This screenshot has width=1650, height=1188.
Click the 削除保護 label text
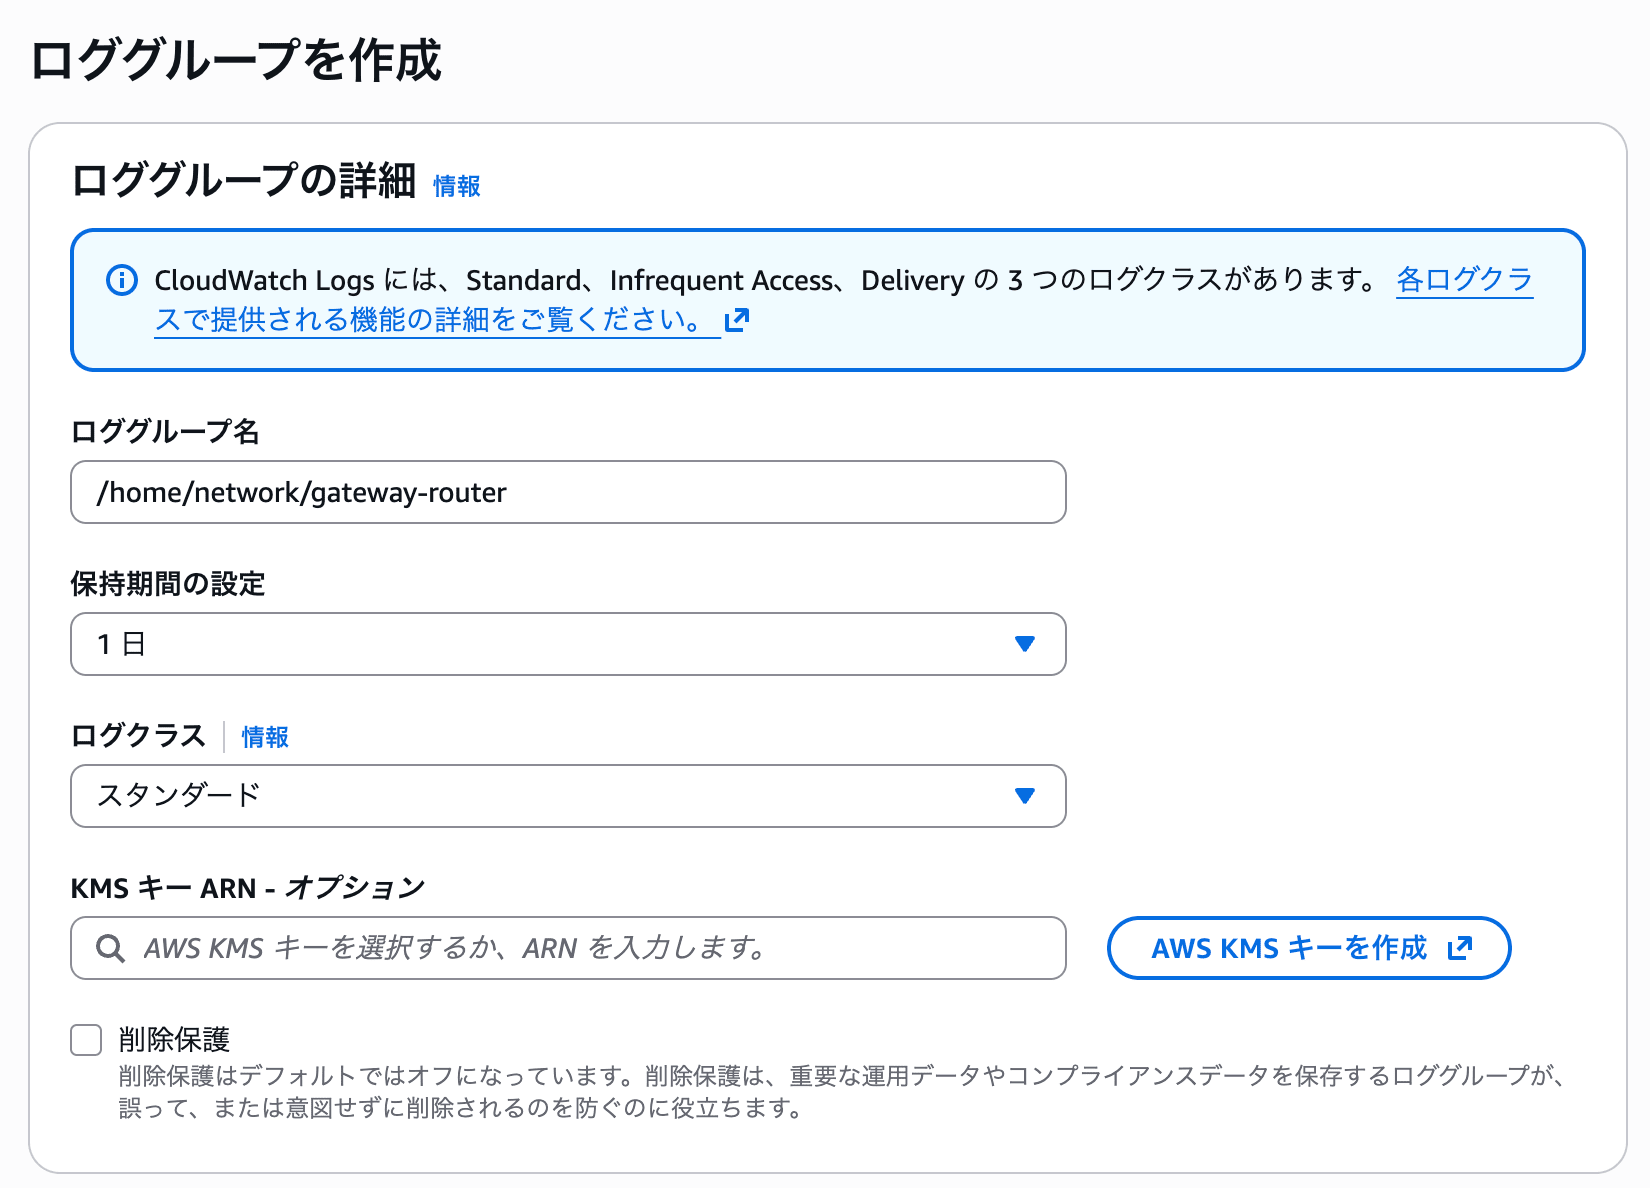click(174, 1040)
